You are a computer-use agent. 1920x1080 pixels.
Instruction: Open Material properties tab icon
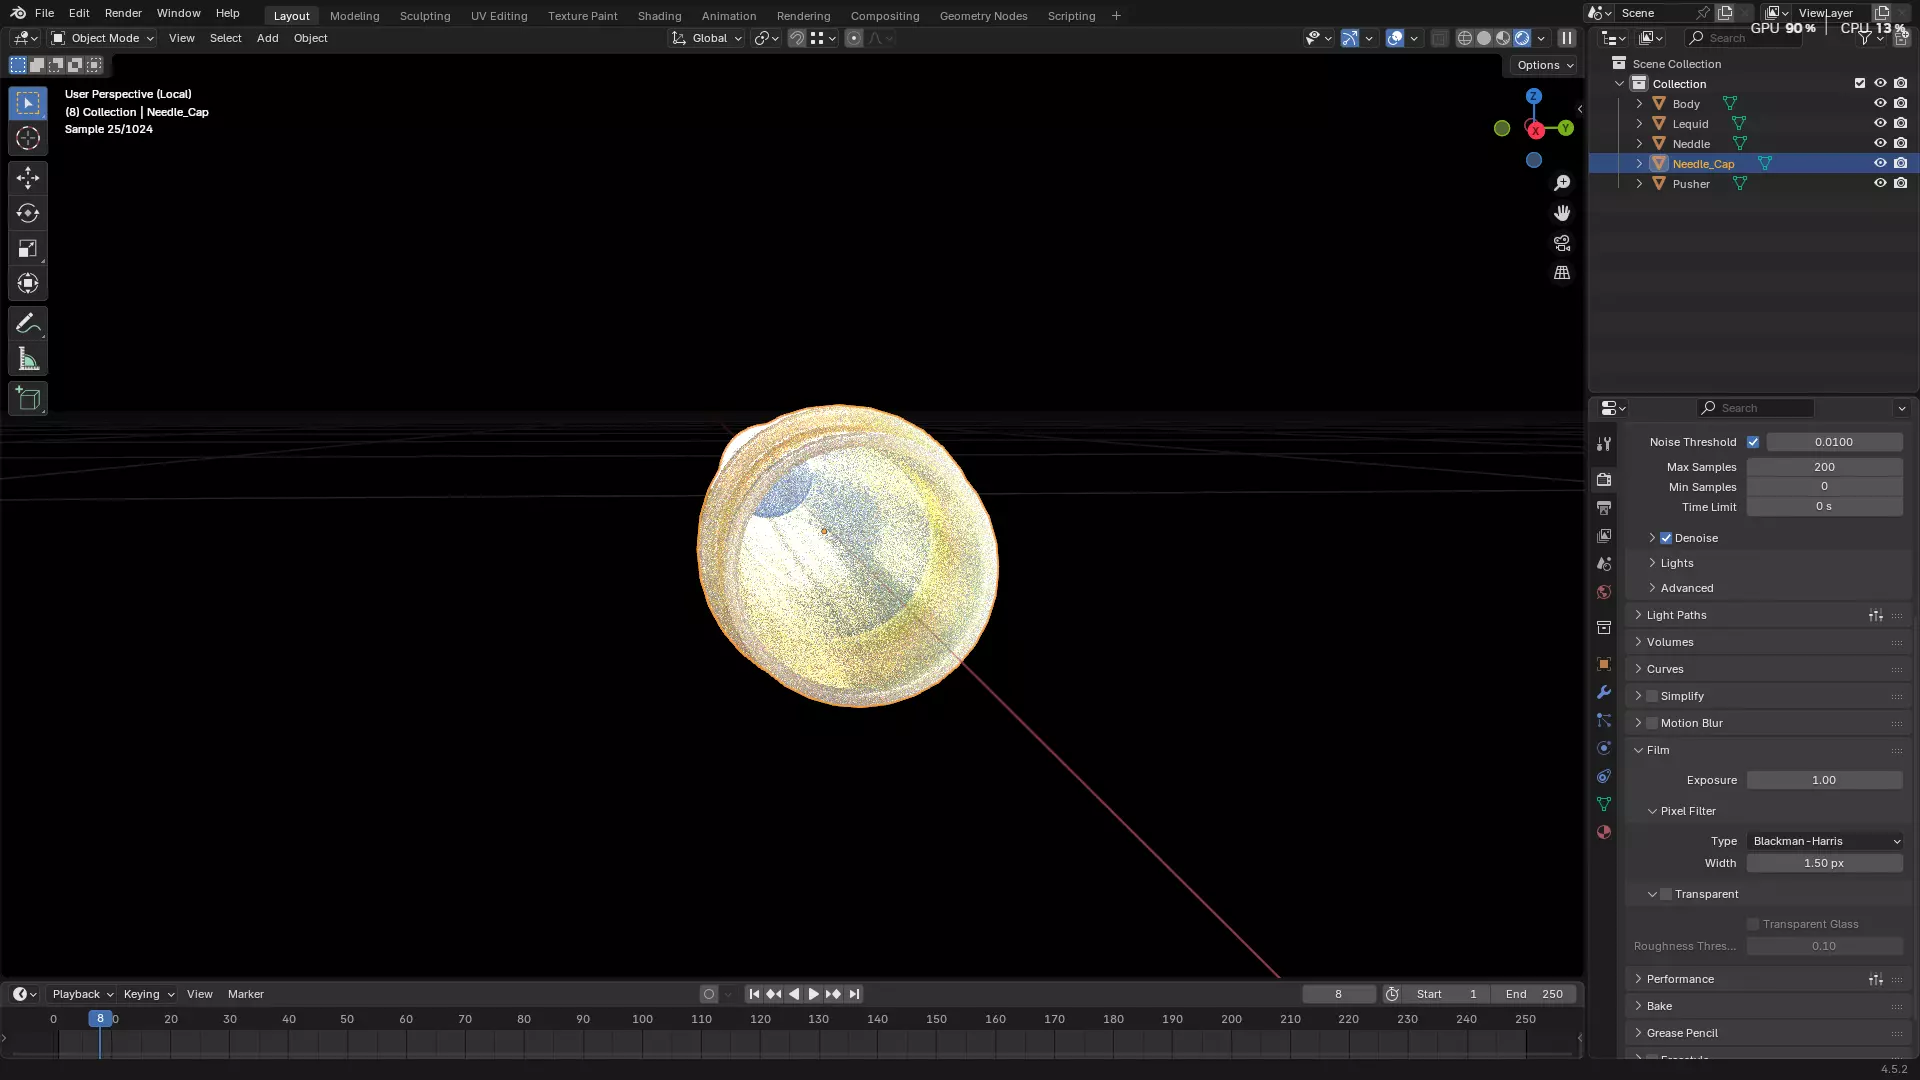(x=1604, y=832)
